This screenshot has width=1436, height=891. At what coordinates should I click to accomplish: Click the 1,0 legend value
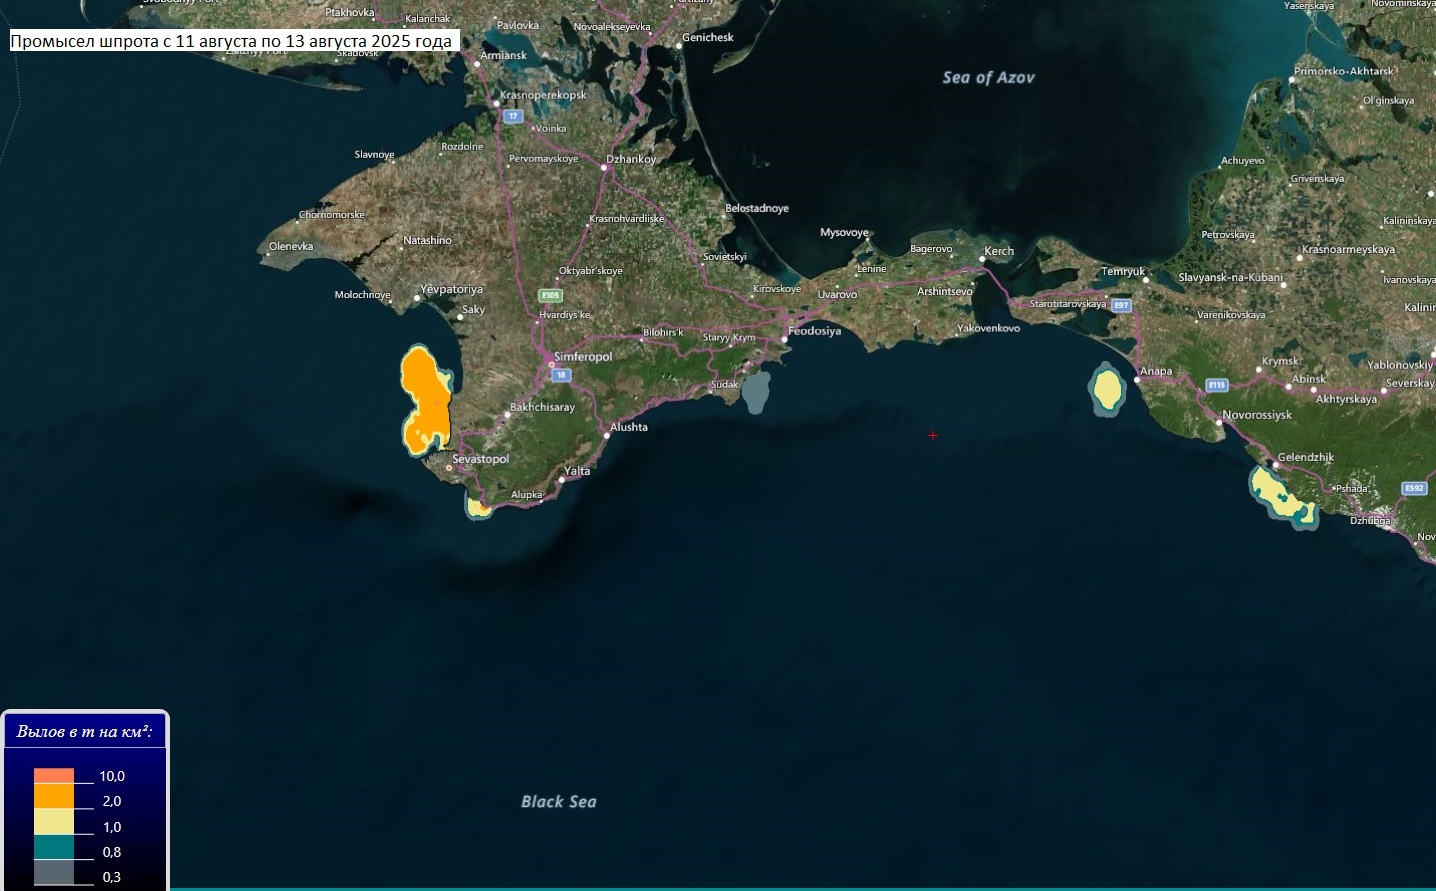(112, 827)
